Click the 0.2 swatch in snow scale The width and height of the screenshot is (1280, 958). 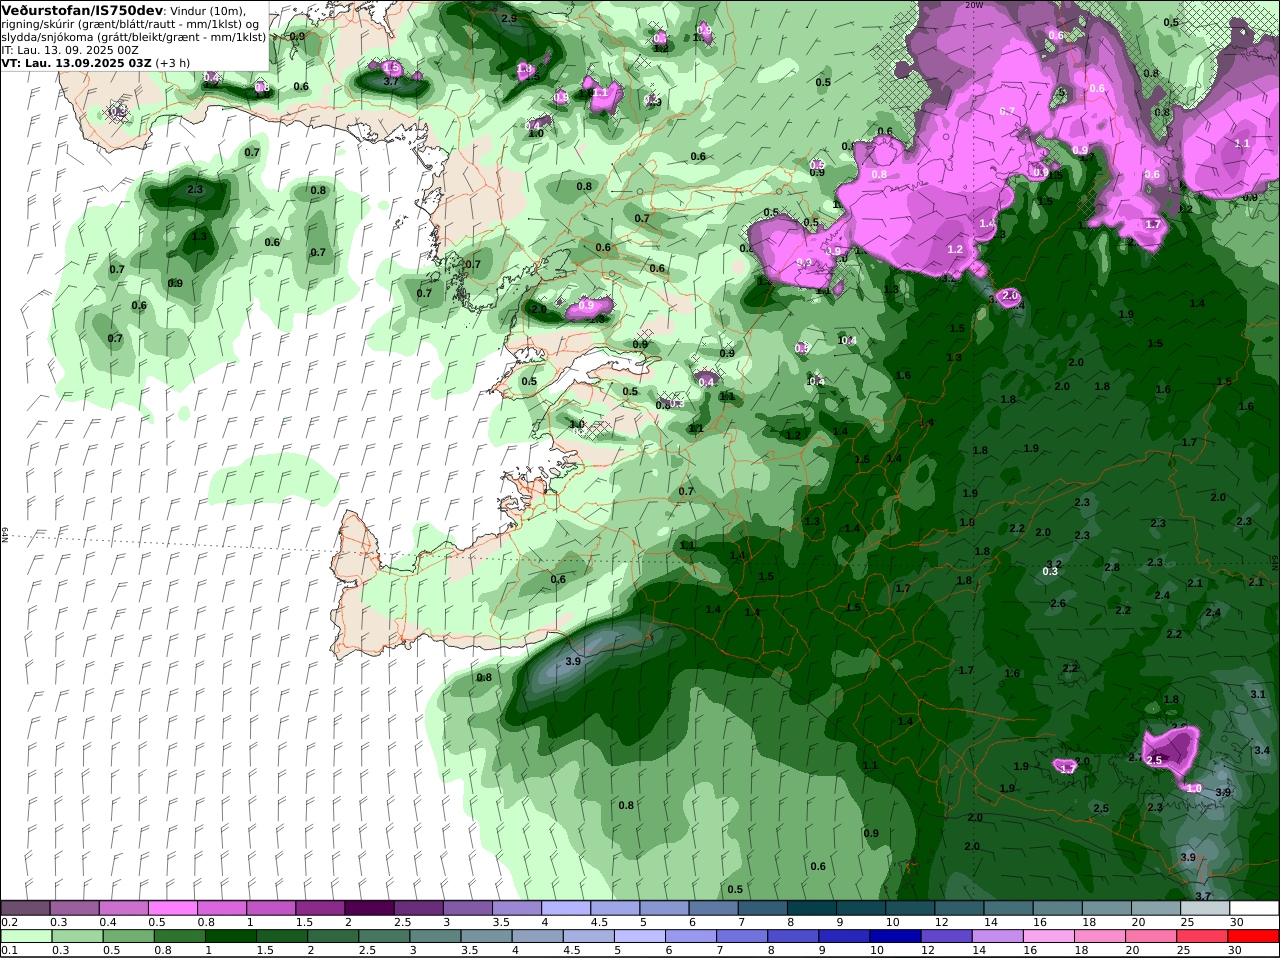[x=25, y=908]
